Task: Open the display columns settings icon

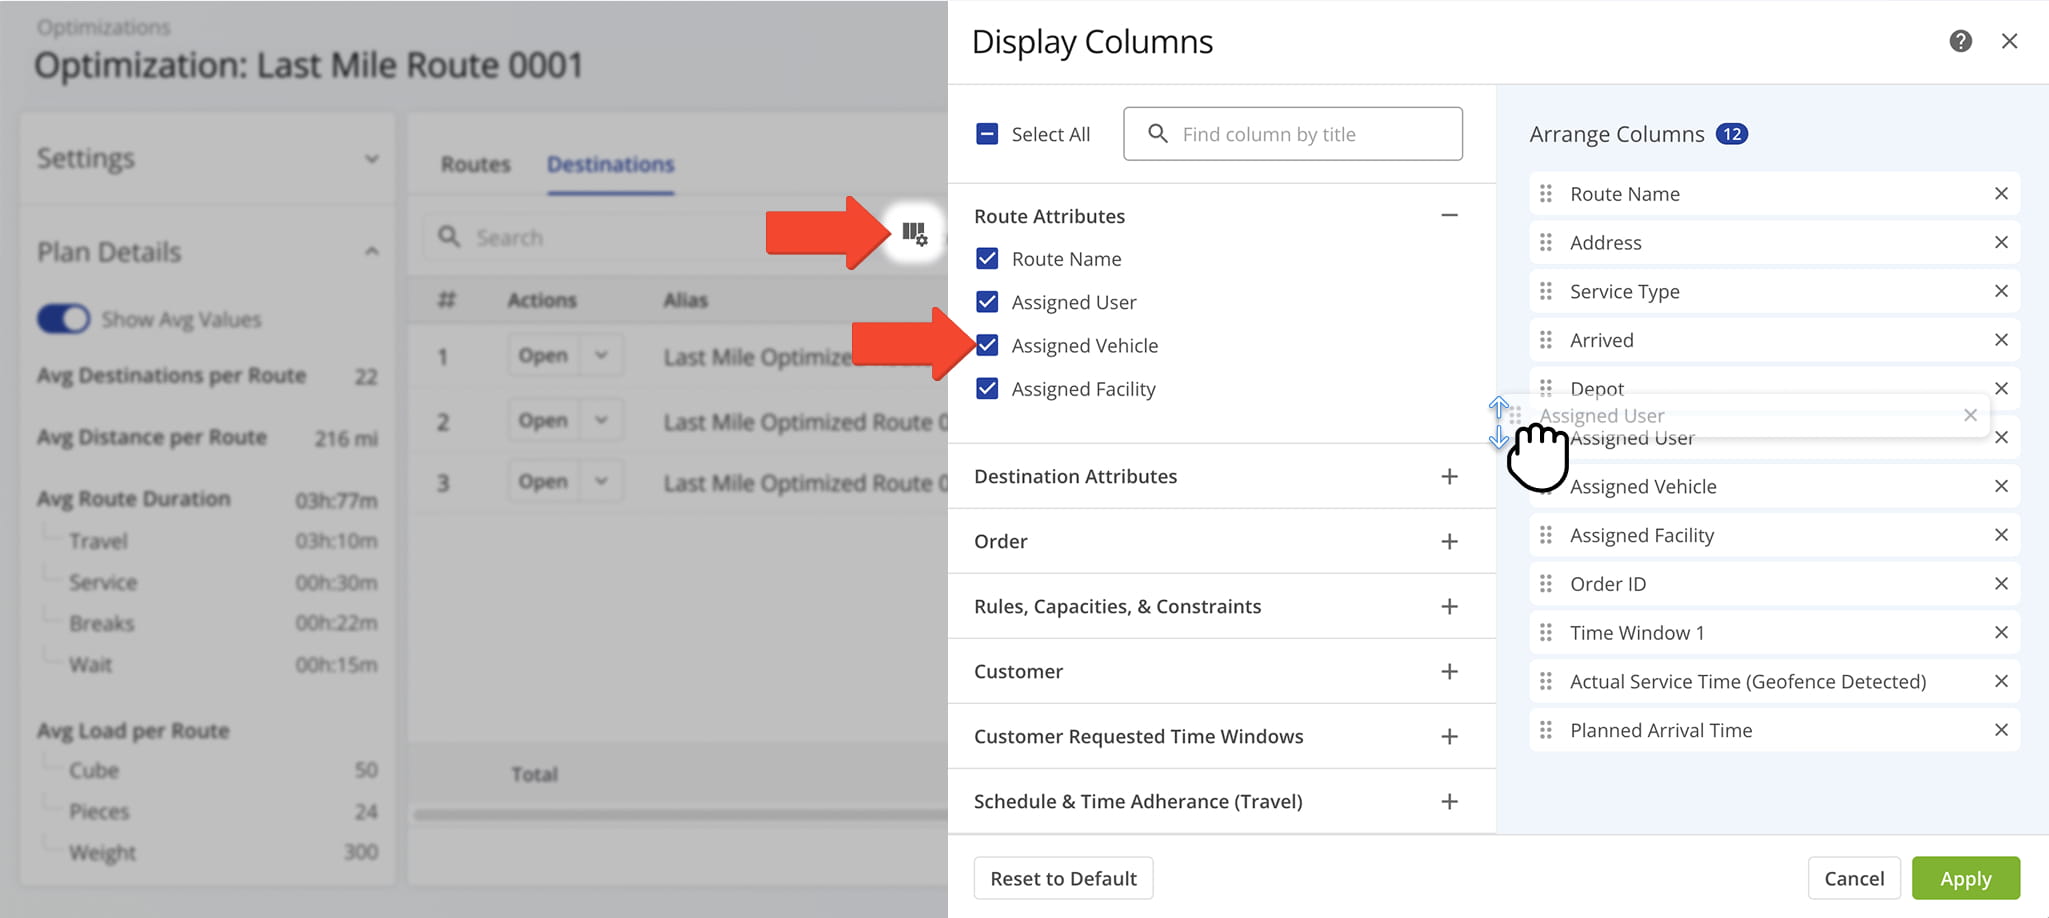Action: click(914, 234)
